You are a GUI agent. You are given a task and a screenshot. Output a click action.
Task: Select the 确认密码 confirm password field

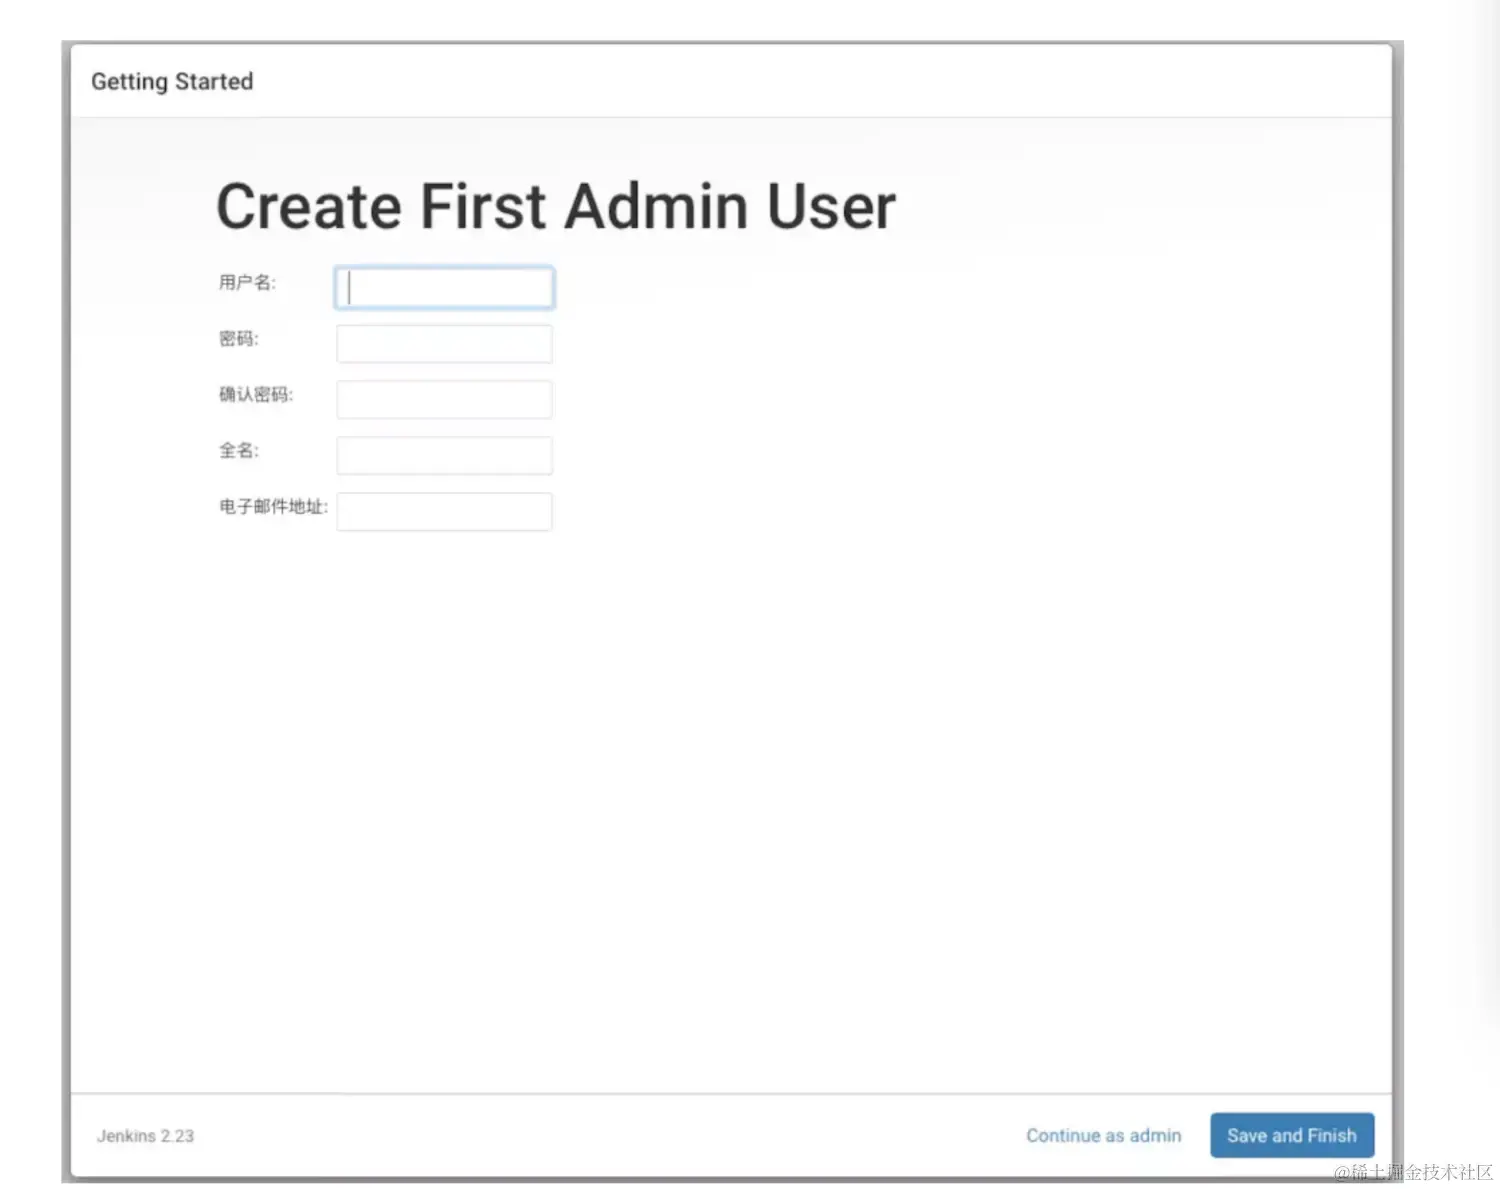pos(444,399)
